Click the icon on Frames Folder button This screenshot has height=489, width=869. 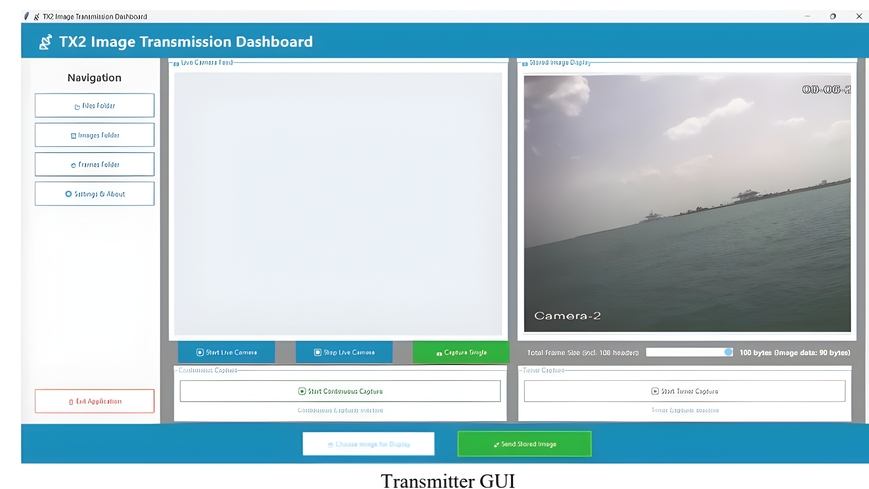pos(73,165)
